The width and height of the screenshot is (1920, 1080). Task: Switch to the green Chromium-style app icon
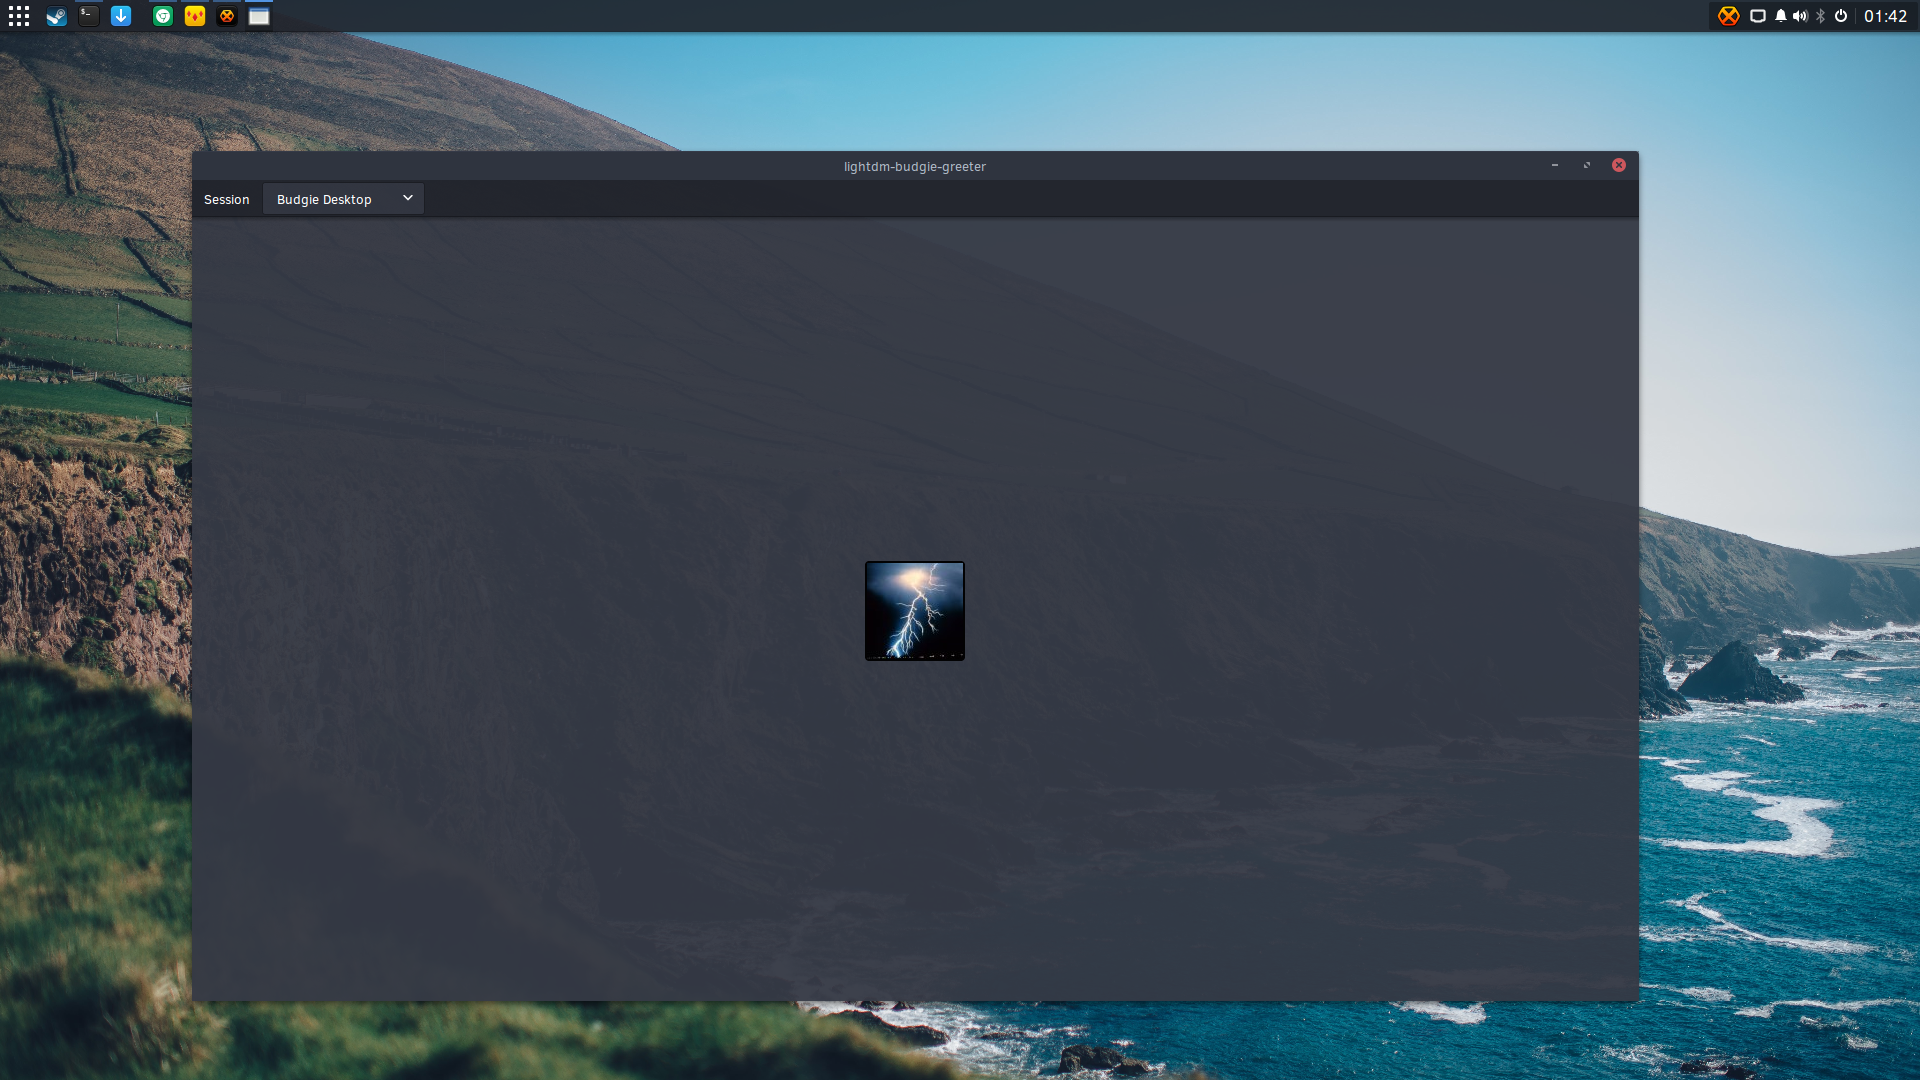(x=163, y=16)
